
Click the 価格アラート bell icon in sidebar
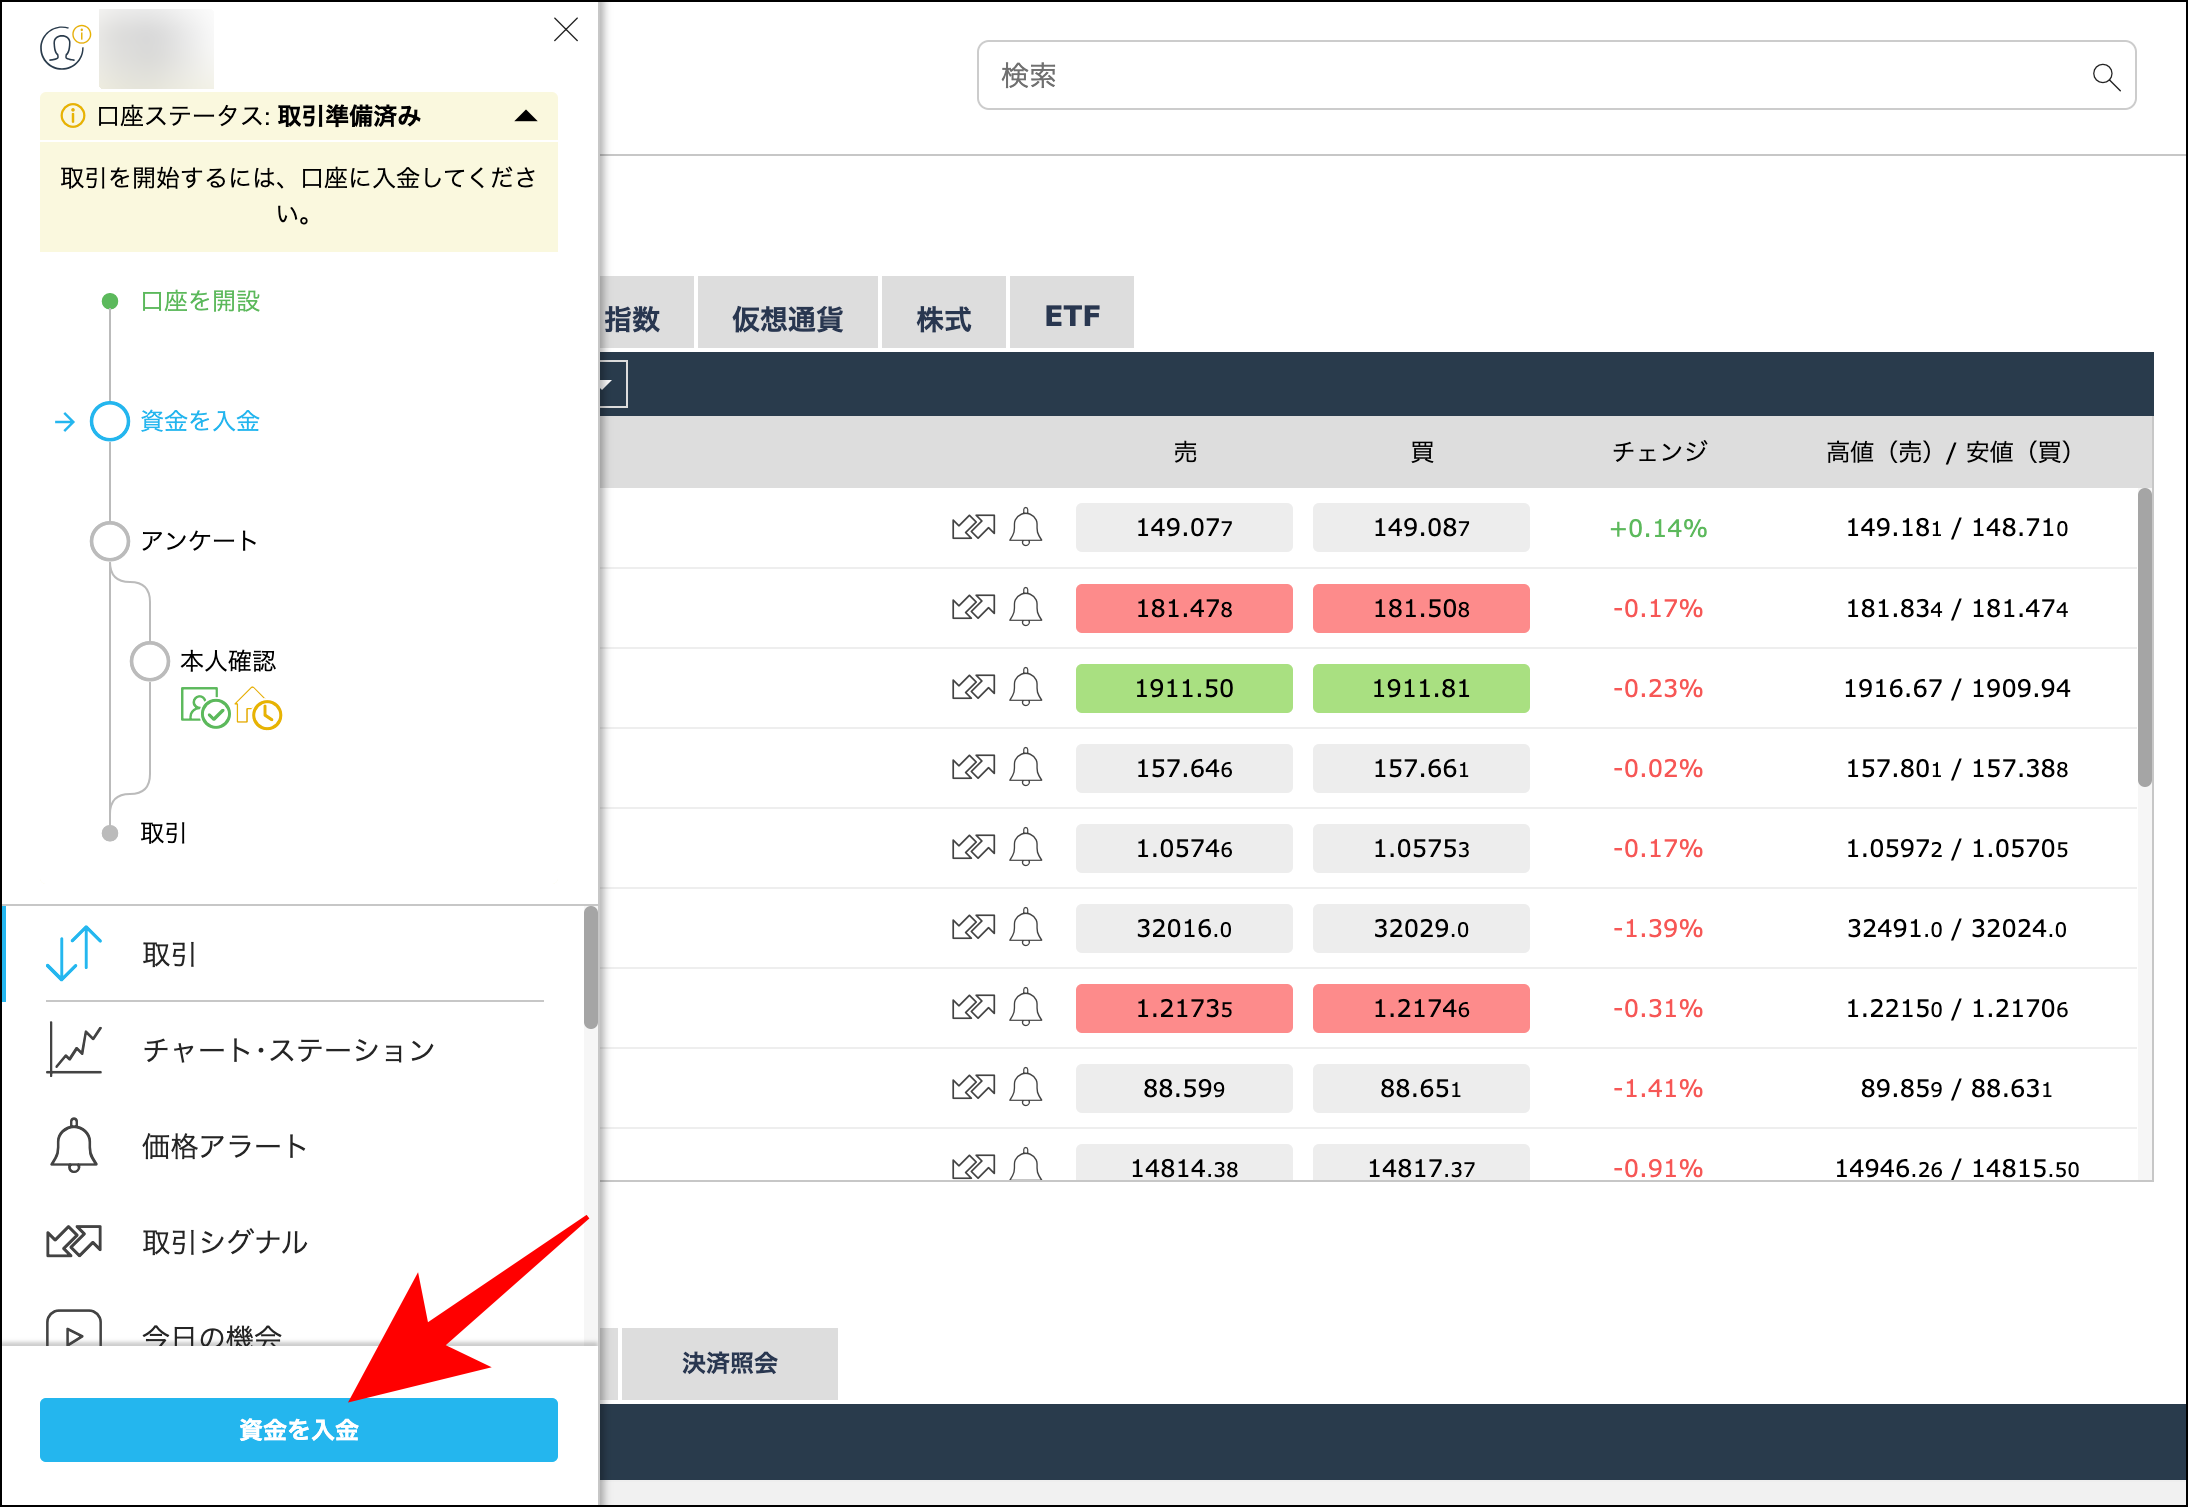pyautogui.click(x=72, y=1145)
